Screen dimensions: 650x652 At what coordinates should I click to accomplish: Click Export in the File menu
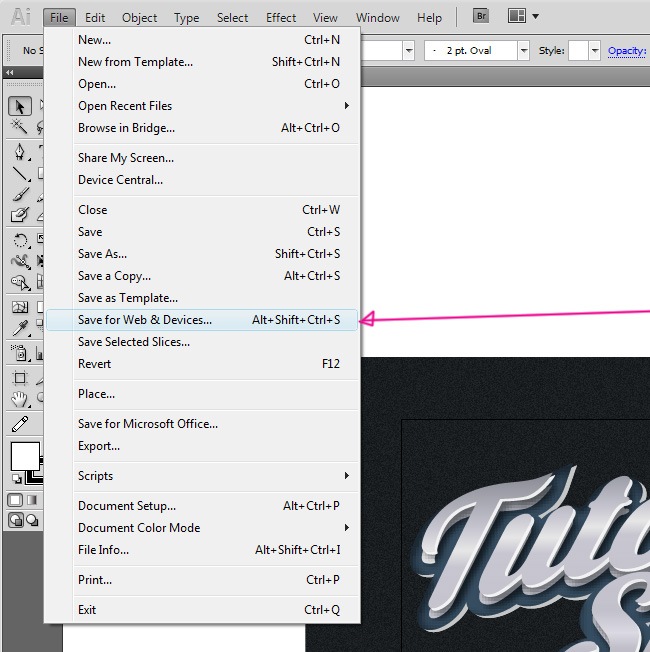pos(99,446)
